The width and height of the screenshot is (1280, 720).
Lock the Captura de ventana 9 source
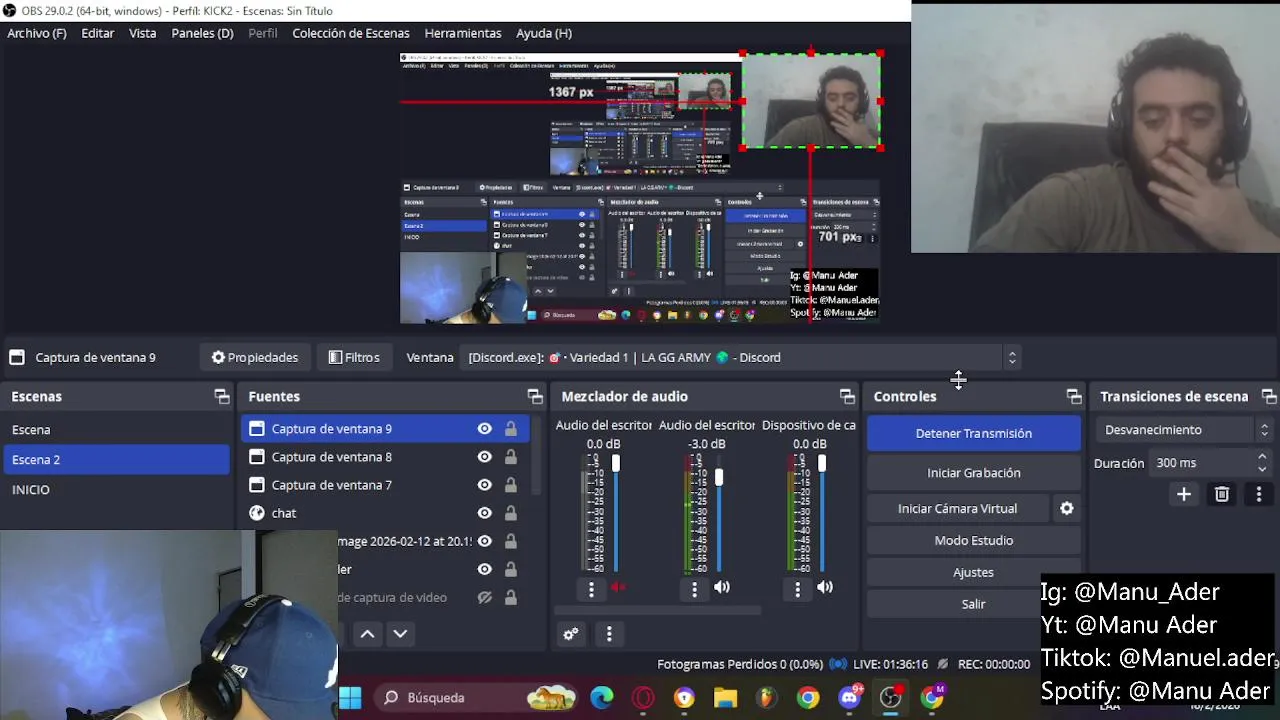coord(510,429)
